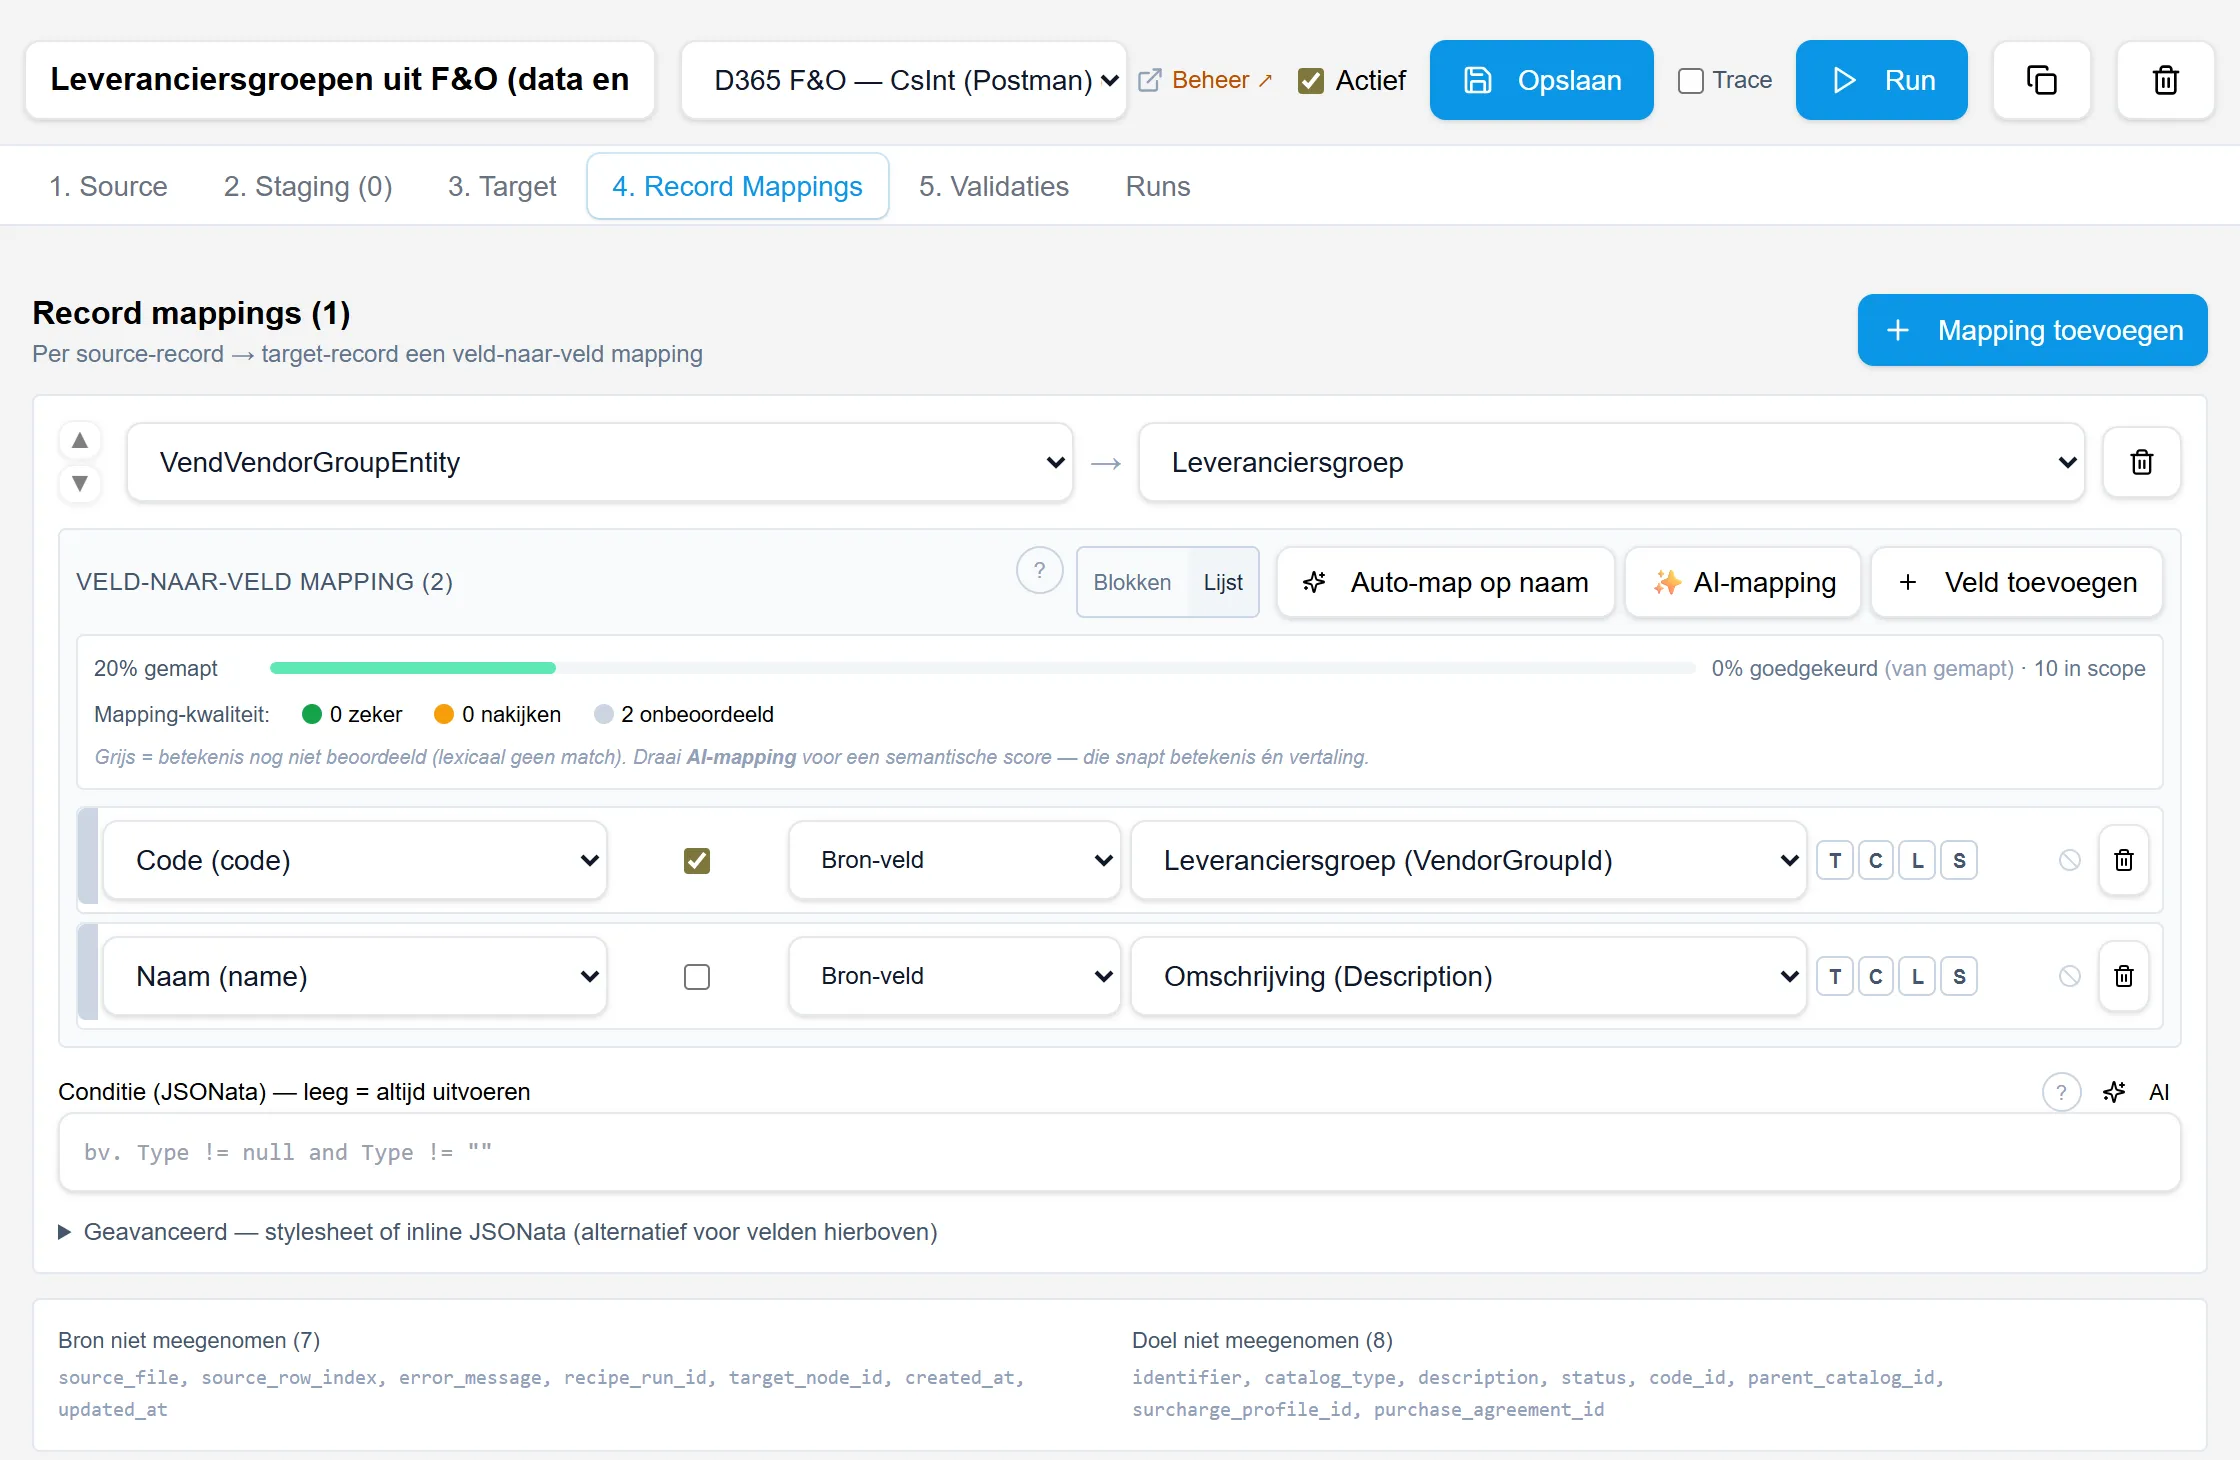
Task: Click the blocked circle icon on Naam row
Action: coord(2069,976)
